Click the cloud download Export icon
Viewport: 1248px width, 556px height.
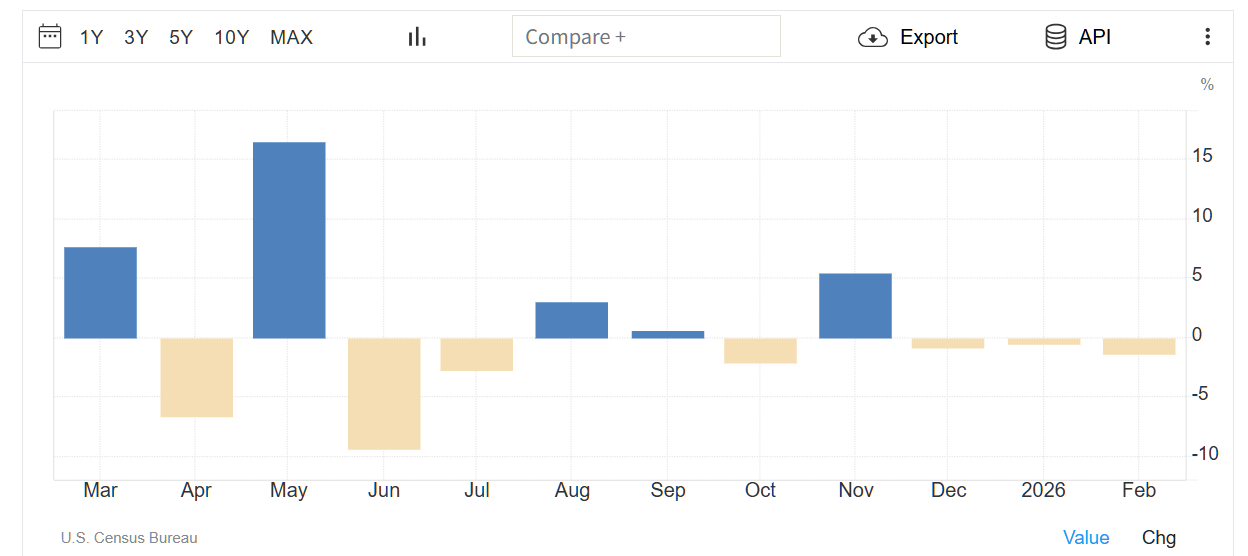coord(873,38)
